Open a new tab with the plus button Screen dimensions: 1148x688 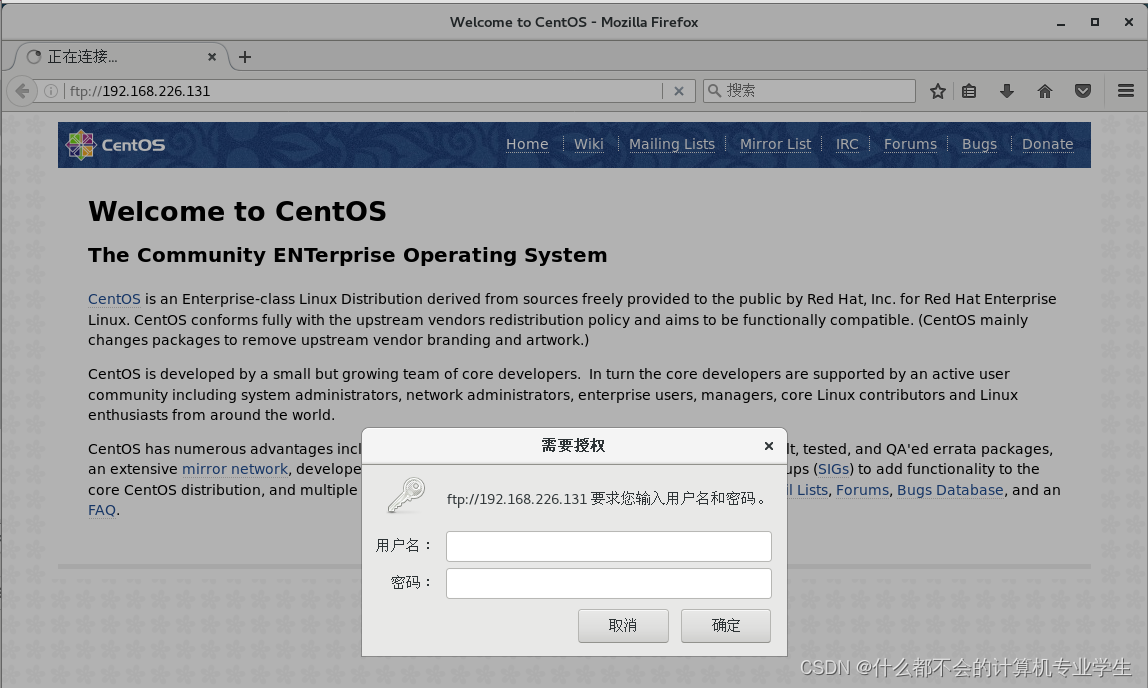245,57
